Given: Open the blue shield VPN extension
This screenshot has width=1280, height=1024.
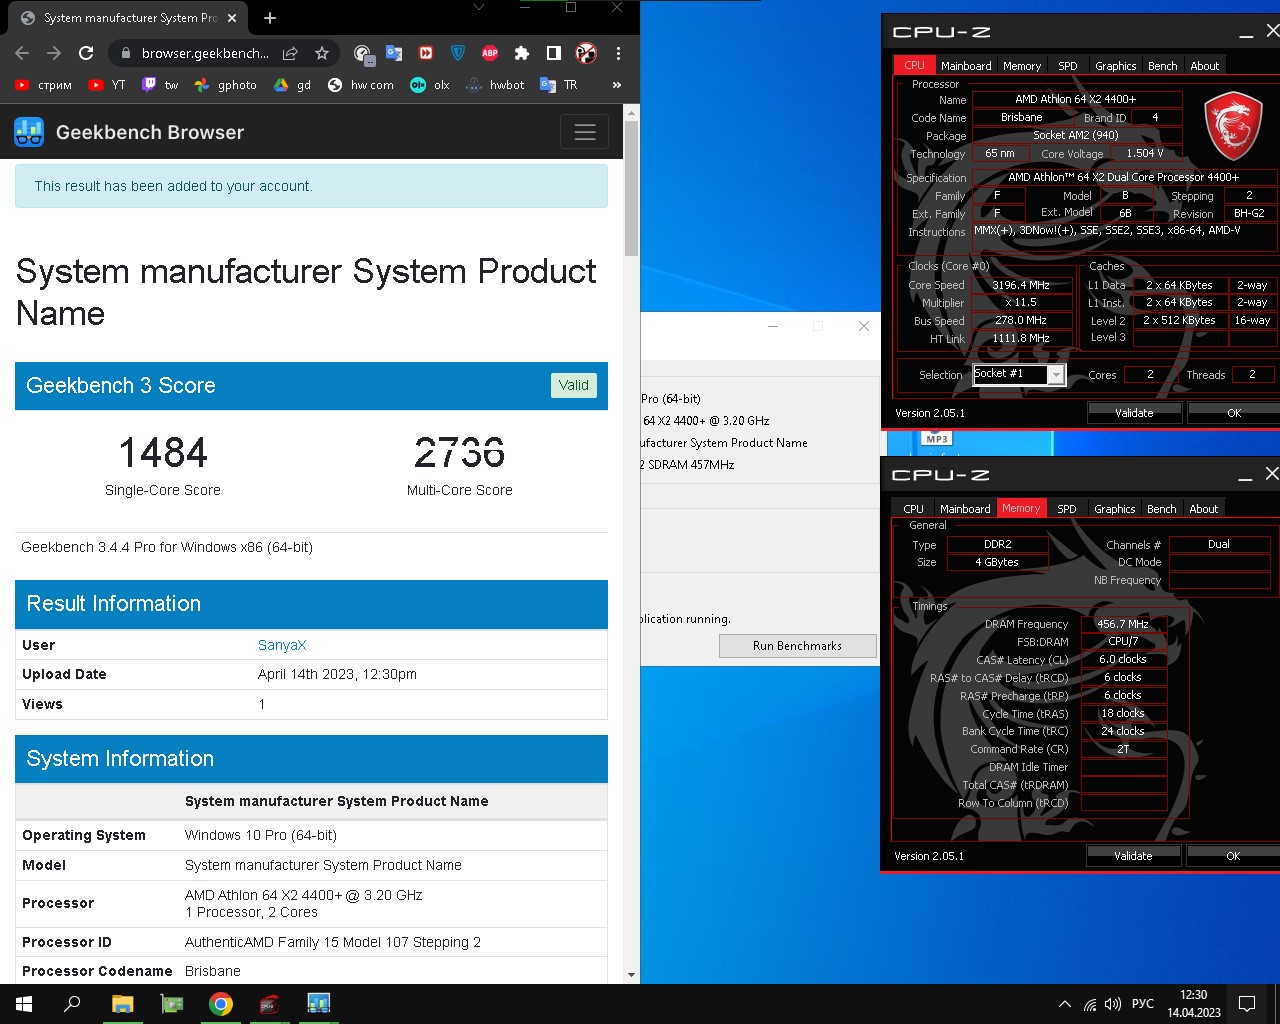Looking at the screenshot, I should coord(458,53).
